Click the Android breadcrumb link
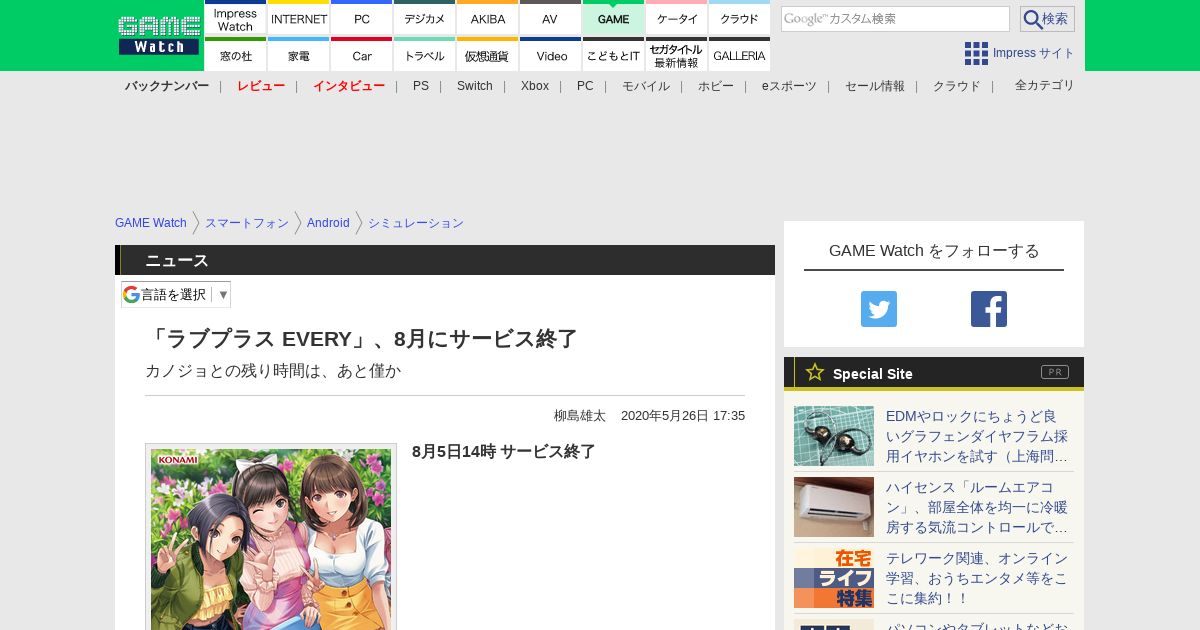The width and height of the screenshot is (1200, 630). coord(328,223)
